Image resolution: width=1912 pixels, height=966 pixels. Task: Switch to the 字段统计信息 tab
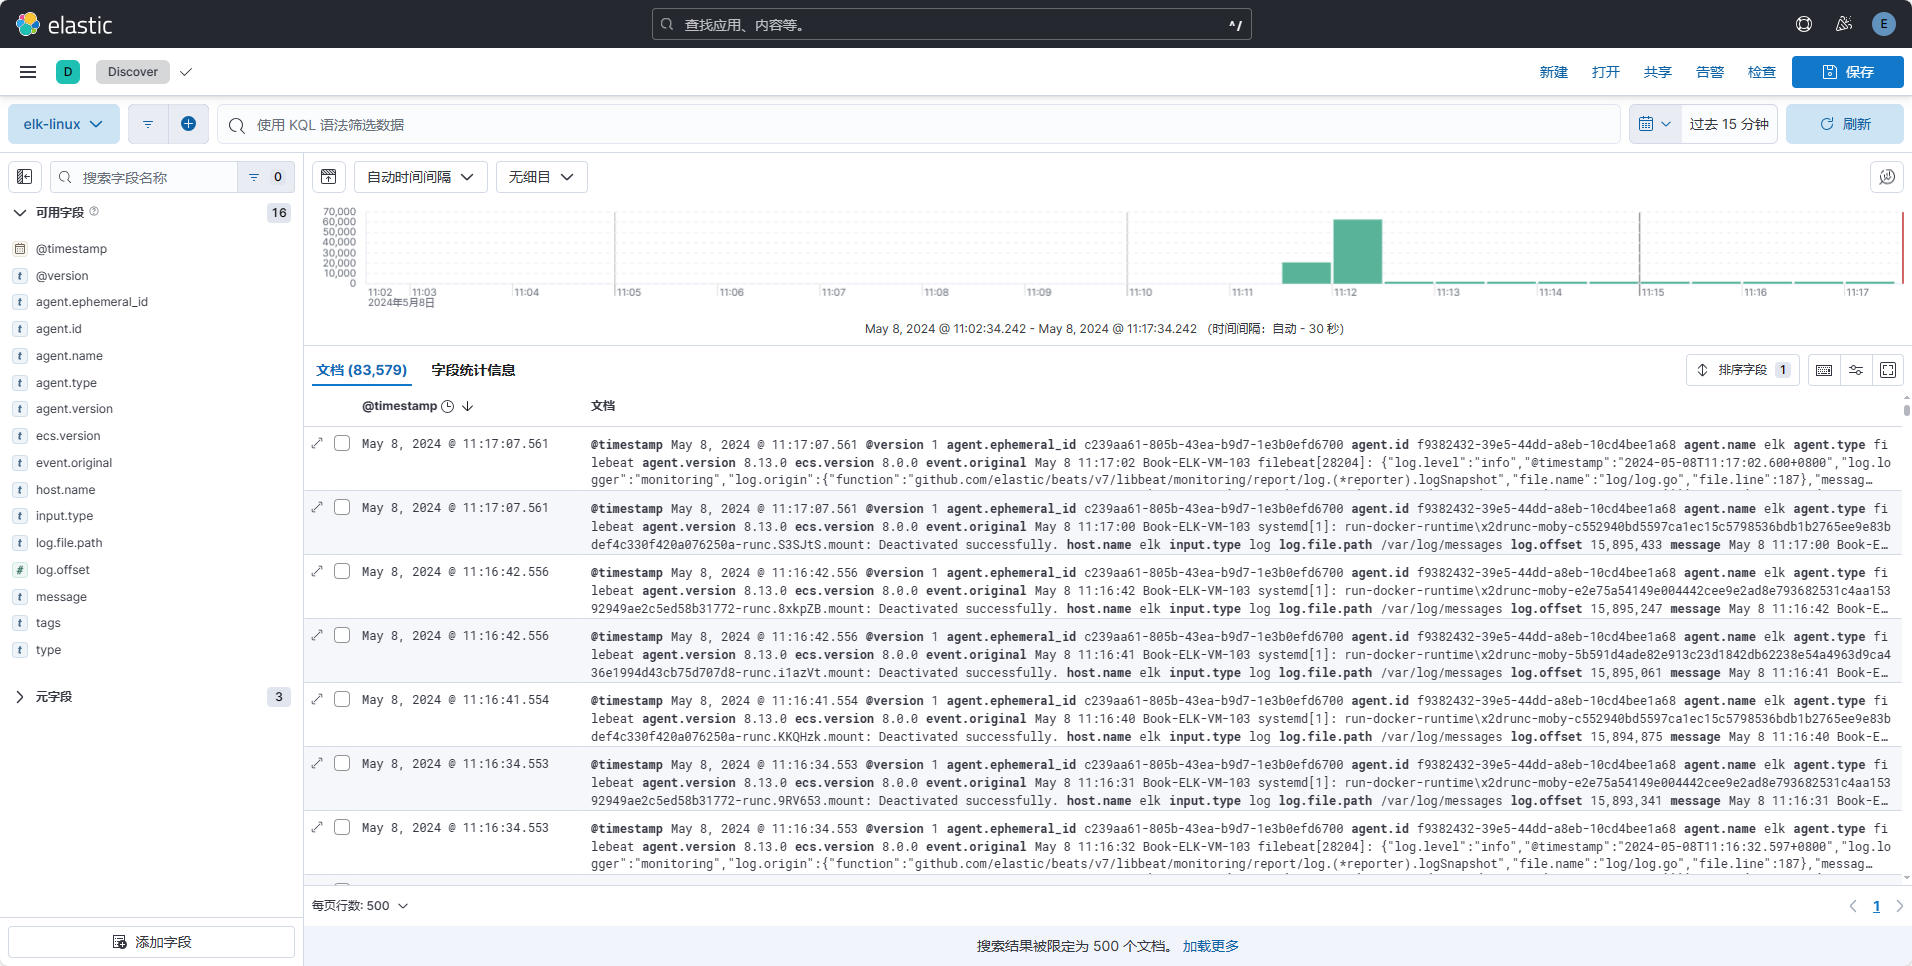(473, 370)
